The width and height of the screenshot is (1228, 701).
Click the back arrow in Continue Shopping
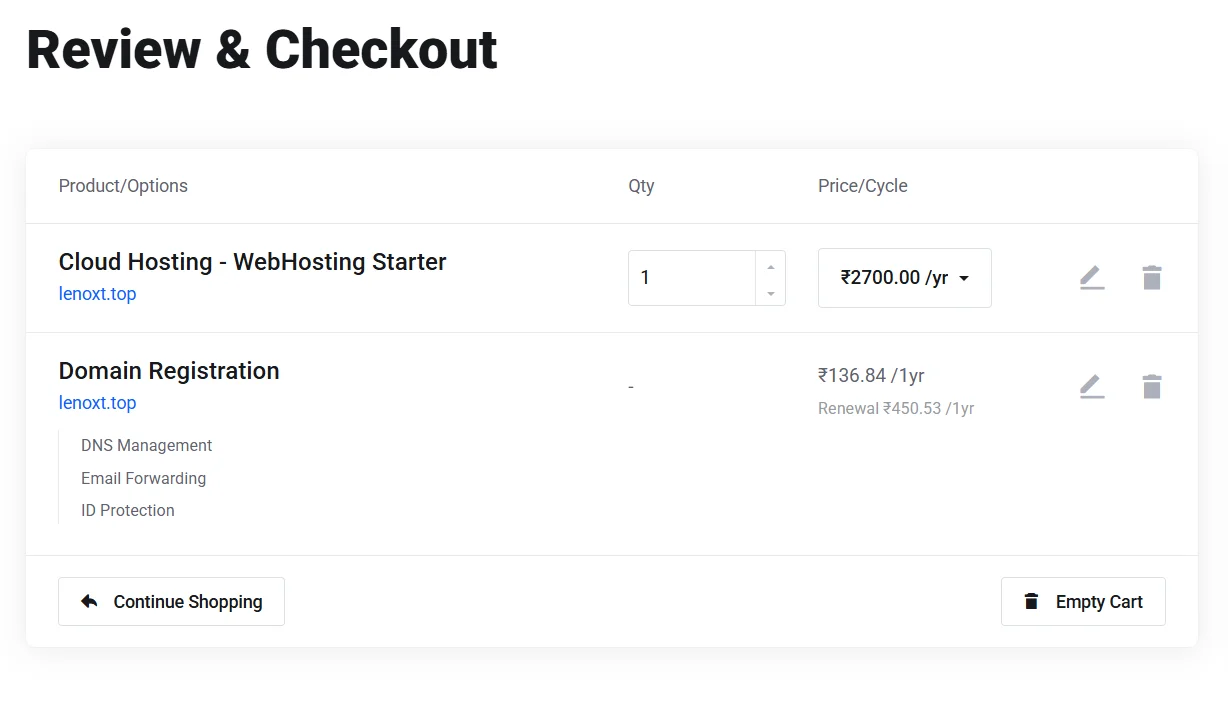click(89, 601)
